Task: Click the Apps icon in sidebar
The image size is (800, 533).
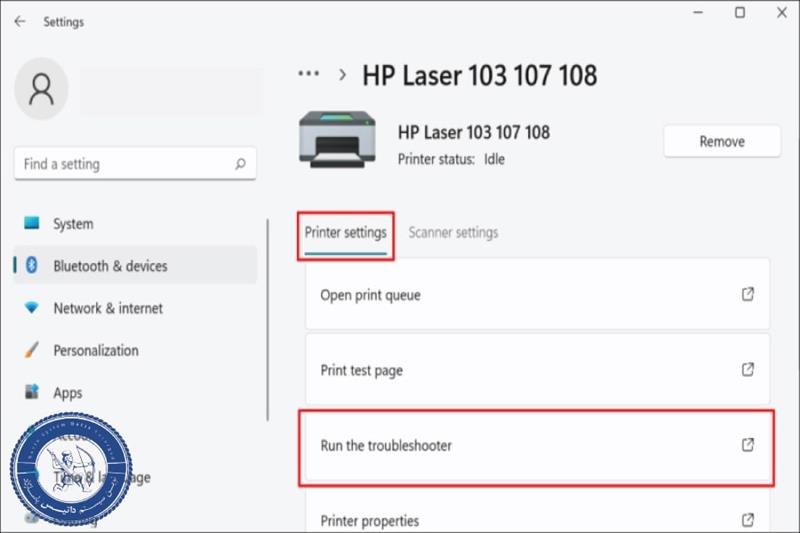Action: tap(32, 392)
